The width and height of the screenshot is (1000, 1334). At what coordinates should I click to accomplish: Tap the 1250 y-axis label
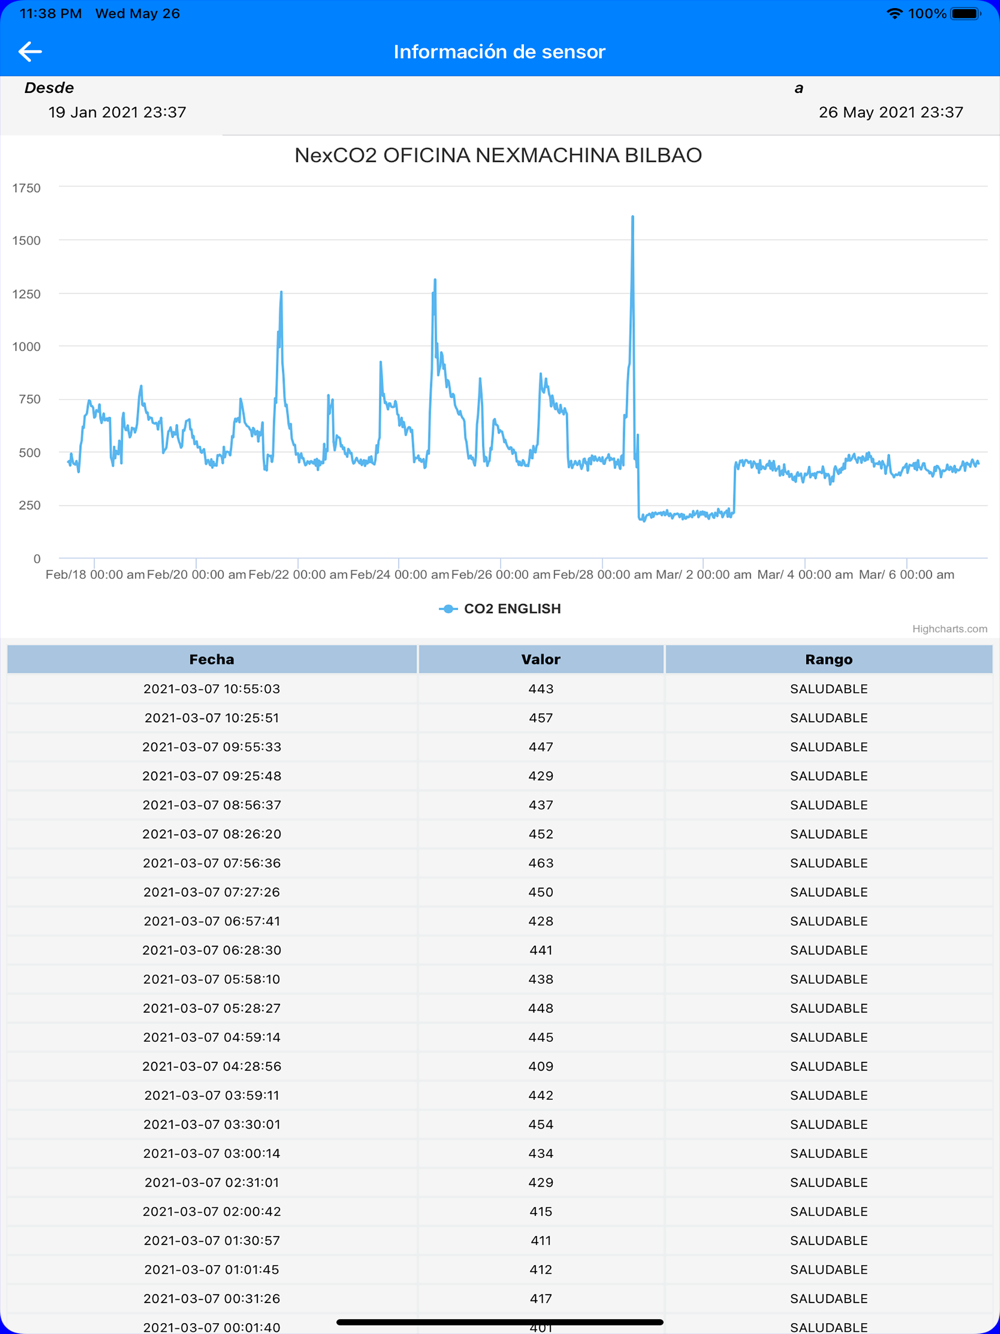tap(26, 294)
